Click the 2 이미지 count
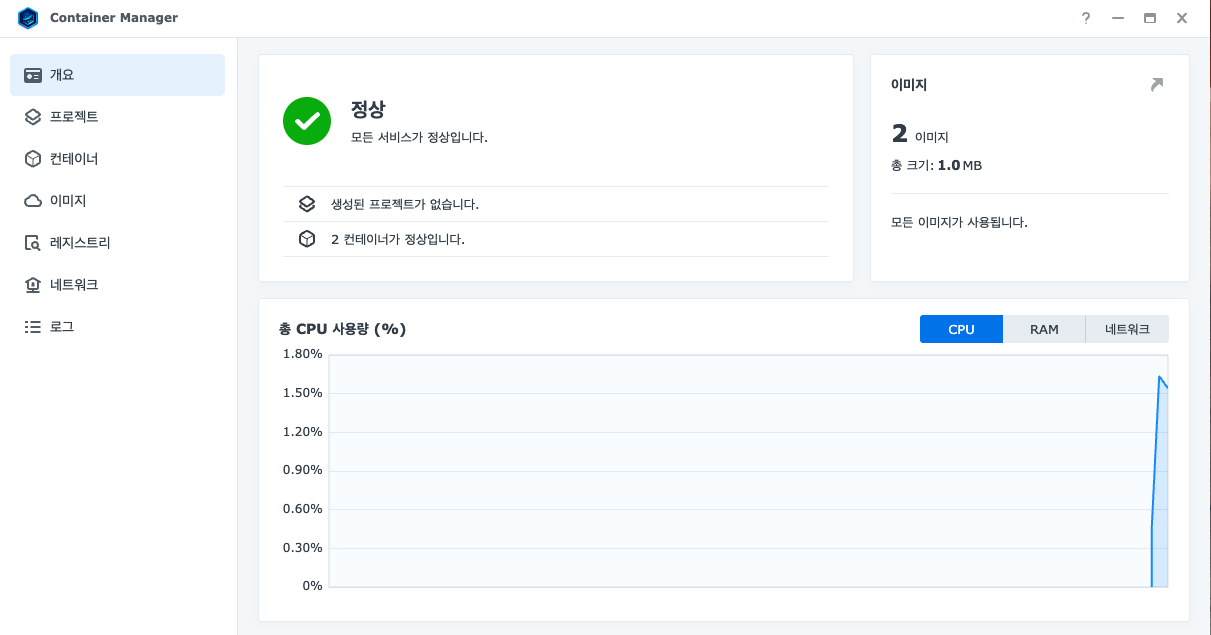The image size is (1211, 635). coord(920,134)
